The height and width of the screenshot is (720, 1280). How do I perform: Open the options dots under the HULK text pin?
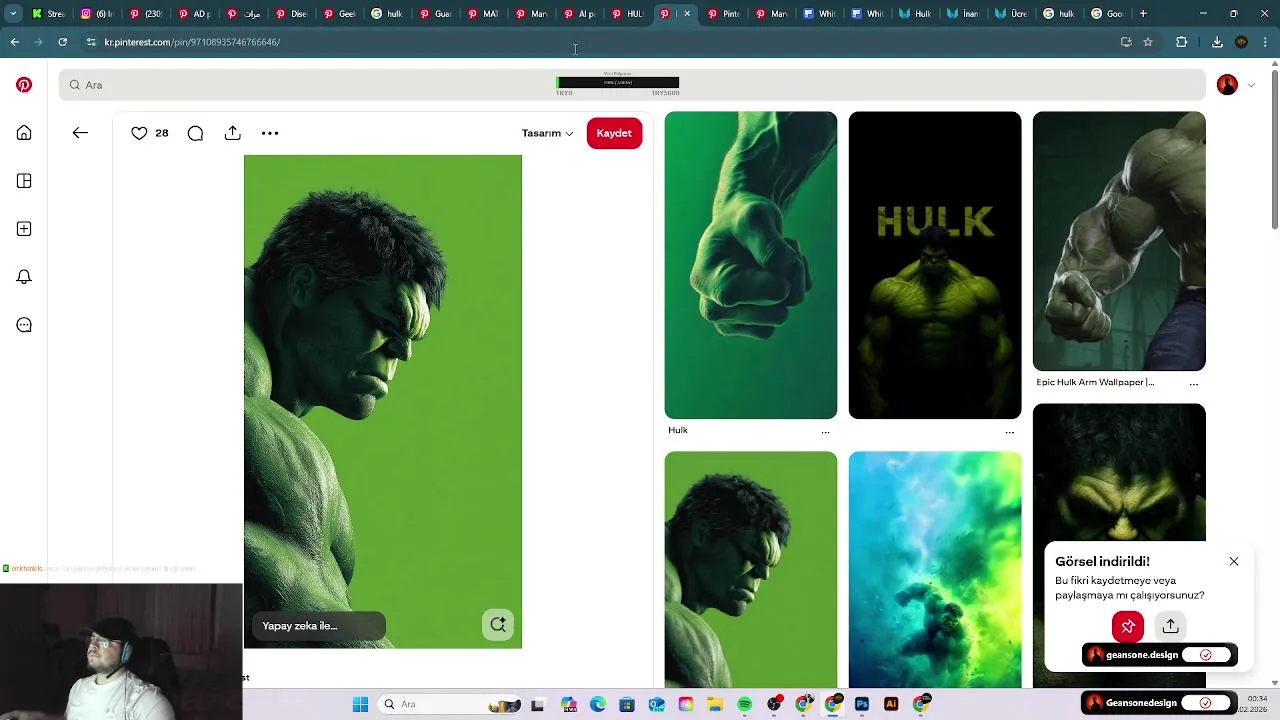pyautogui.click(x=1009, y=432)
